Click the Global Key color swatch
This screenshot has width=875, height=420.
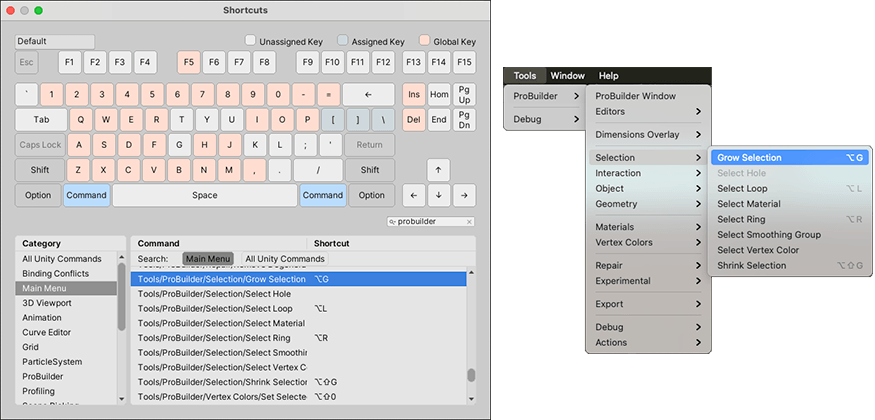[425, 41]
